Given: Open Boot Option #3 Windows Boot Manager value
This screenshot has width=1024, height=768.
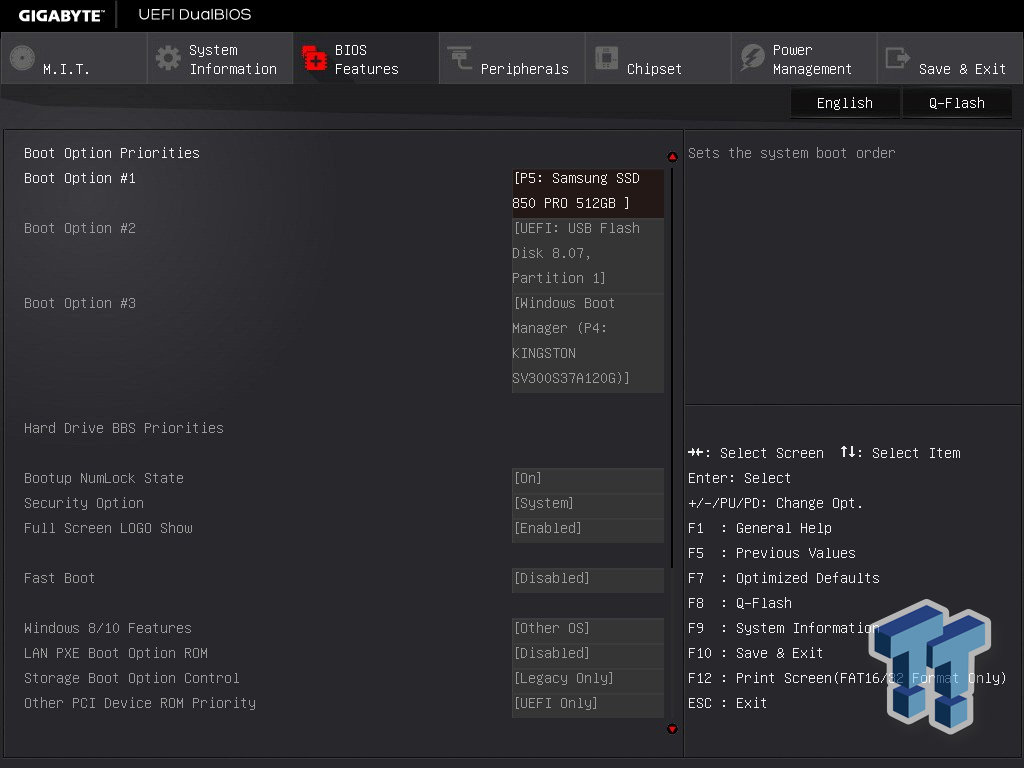Looking at the screenshot, I should coord(588,341).
